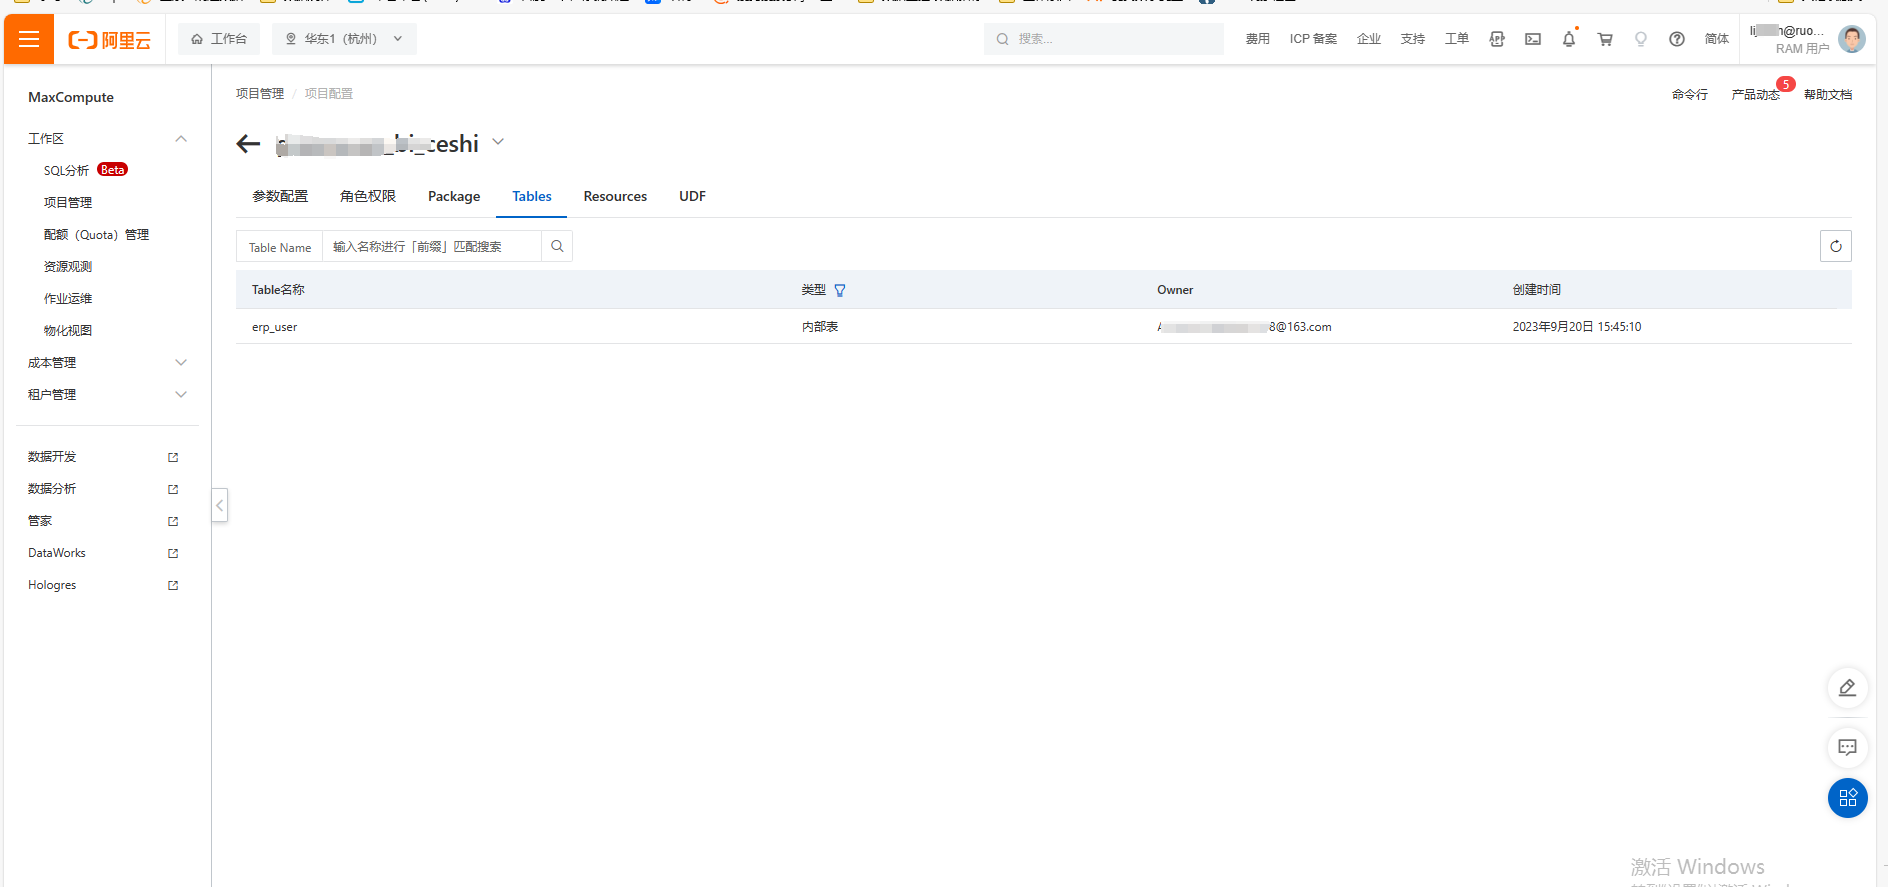Open the user avatar menu
This screenshot has height=887, width=1888.
click(1852, 39)
